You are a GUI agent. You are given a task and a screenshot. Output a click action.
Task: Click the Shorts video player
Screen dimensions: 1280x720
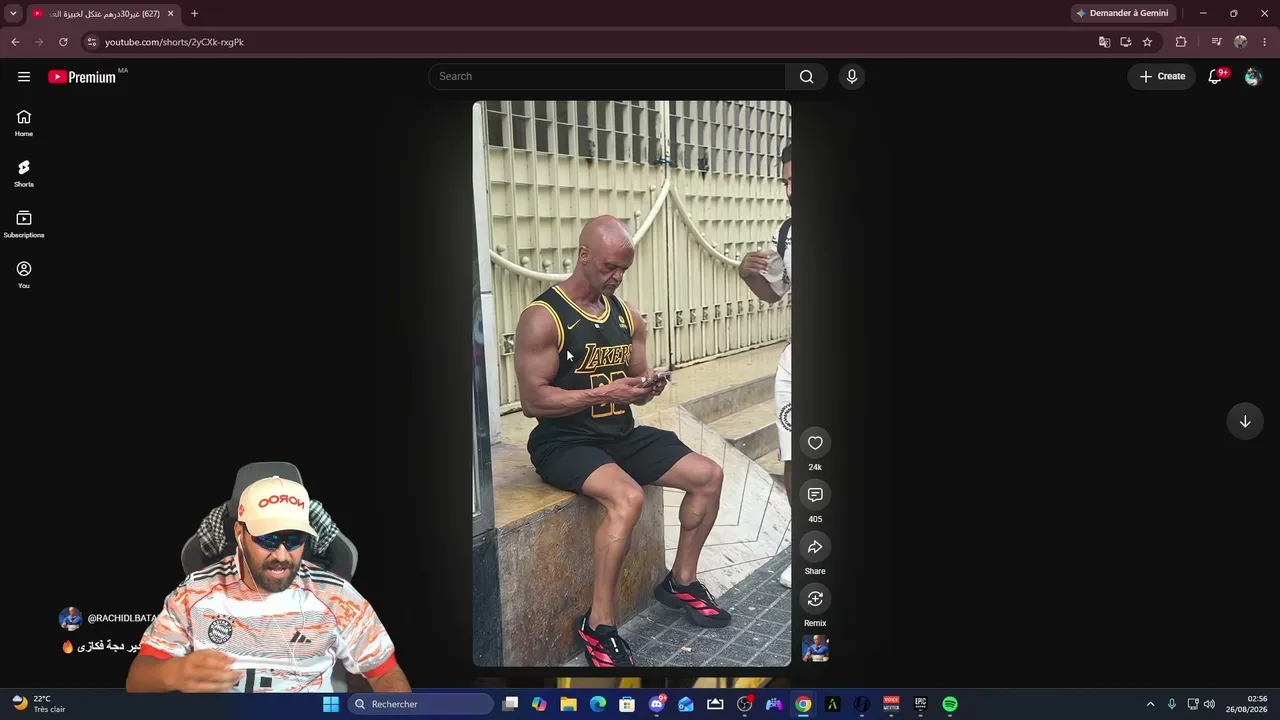coord(632,383)
